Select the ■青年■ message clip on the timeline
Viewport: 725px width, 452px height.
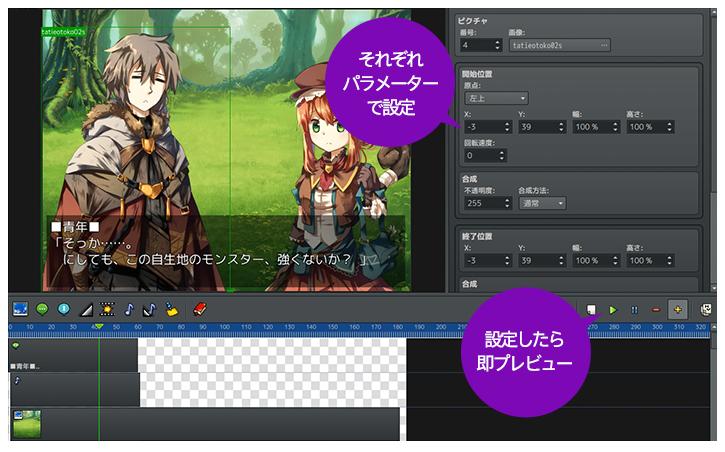pos(73,355)
